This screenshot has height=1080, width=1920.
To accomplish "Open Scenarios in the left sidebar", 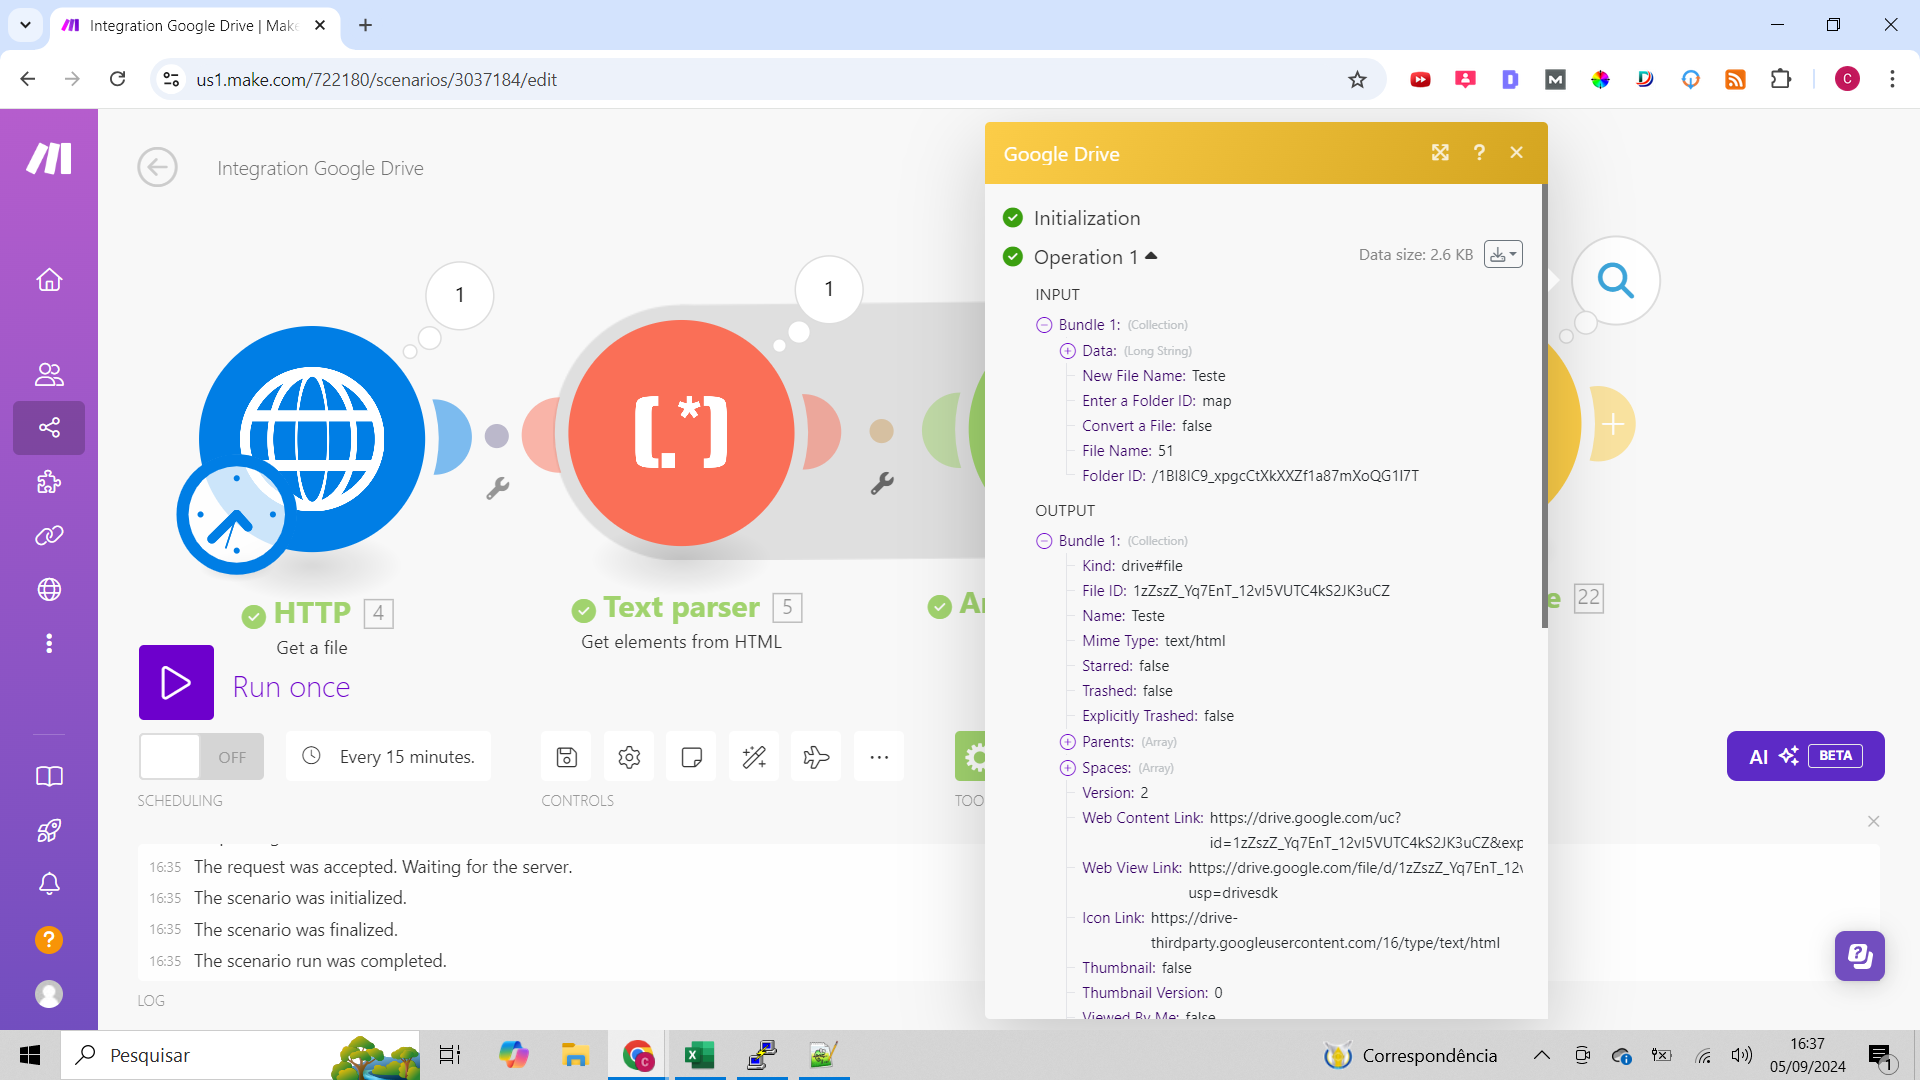I will click(x=49, y=428).
